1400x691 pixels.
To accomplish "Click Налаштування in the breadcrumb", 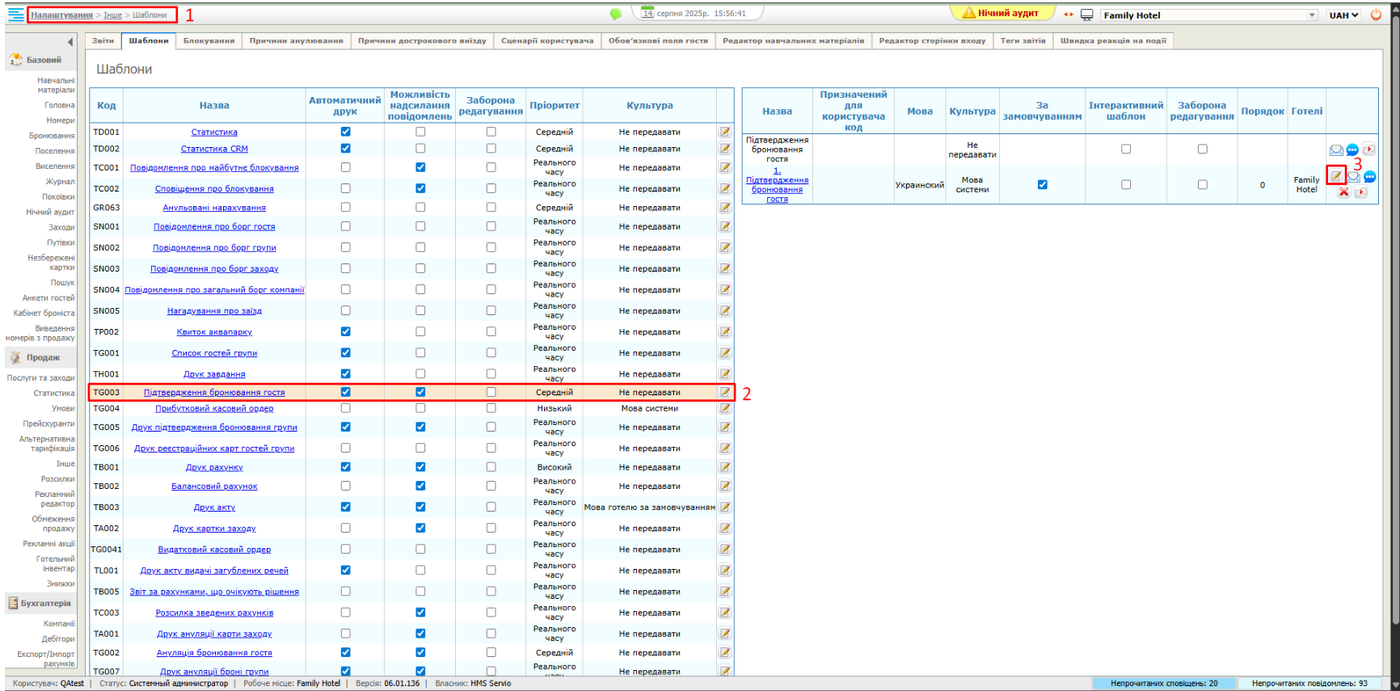I will click(62, 15).
